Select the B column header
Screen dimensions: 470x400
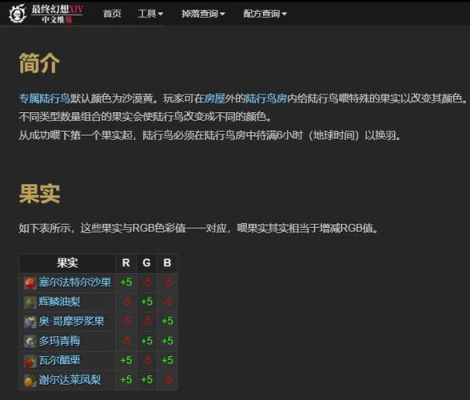point(167,263)
